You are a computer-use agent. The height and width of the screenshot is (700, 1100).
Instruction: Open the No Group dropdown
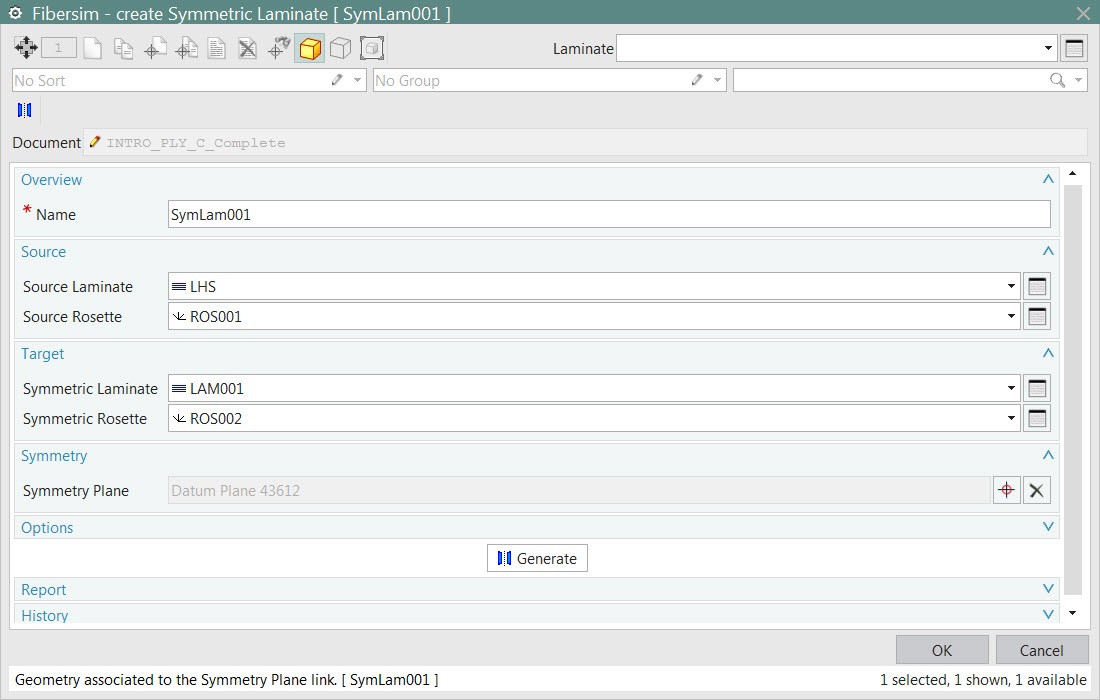[x=718, y=81]
